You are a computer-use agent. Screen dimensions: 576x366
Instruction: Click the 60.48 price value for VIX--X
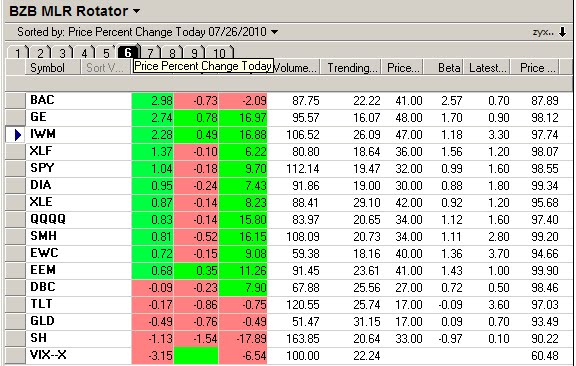(x=545, y=356)
